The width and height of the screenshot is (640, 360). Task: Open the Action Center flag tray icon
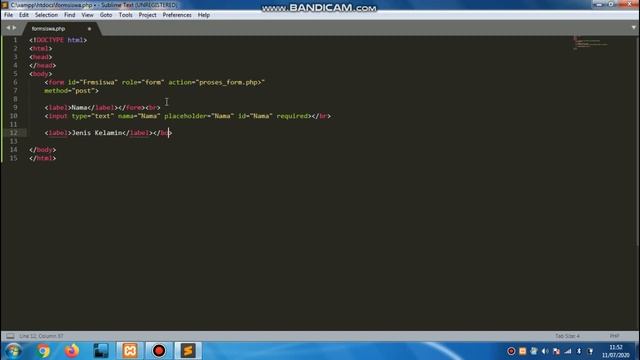(x=556, y=351)
